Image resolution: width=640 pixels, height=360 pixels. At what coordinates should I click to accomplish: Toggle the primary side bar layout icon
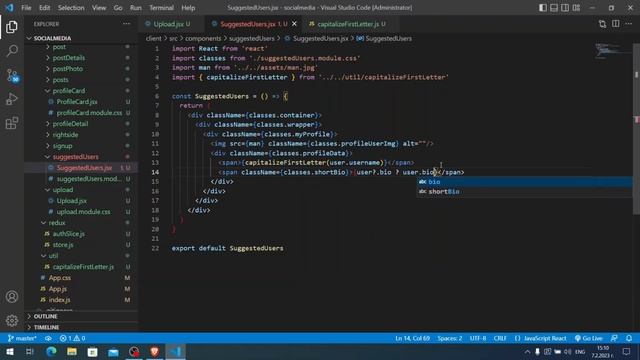(x=543, y=8)
